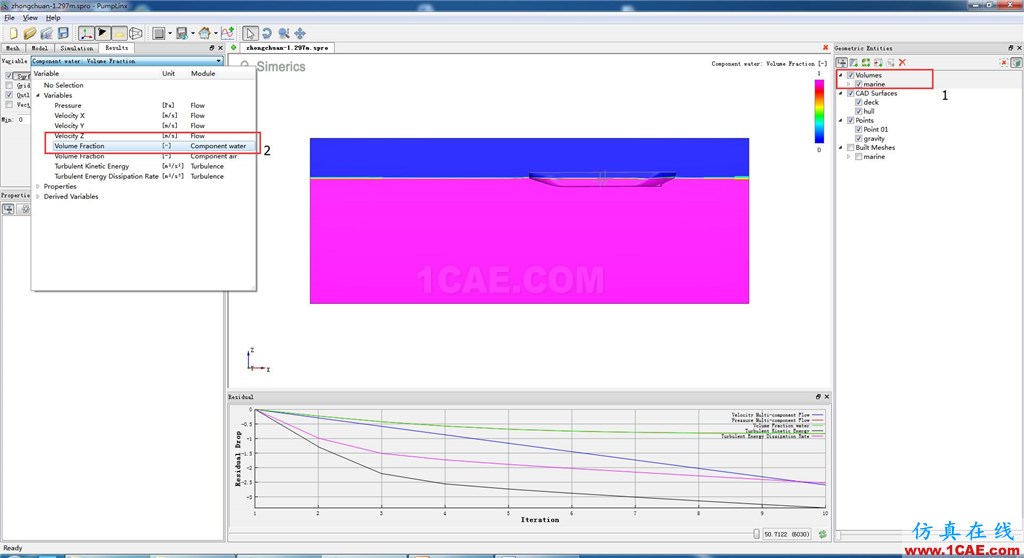Uncheck the Volumes checkbox
The height and width of the screenshot is (558, 1024).
[x=850, y=75]
